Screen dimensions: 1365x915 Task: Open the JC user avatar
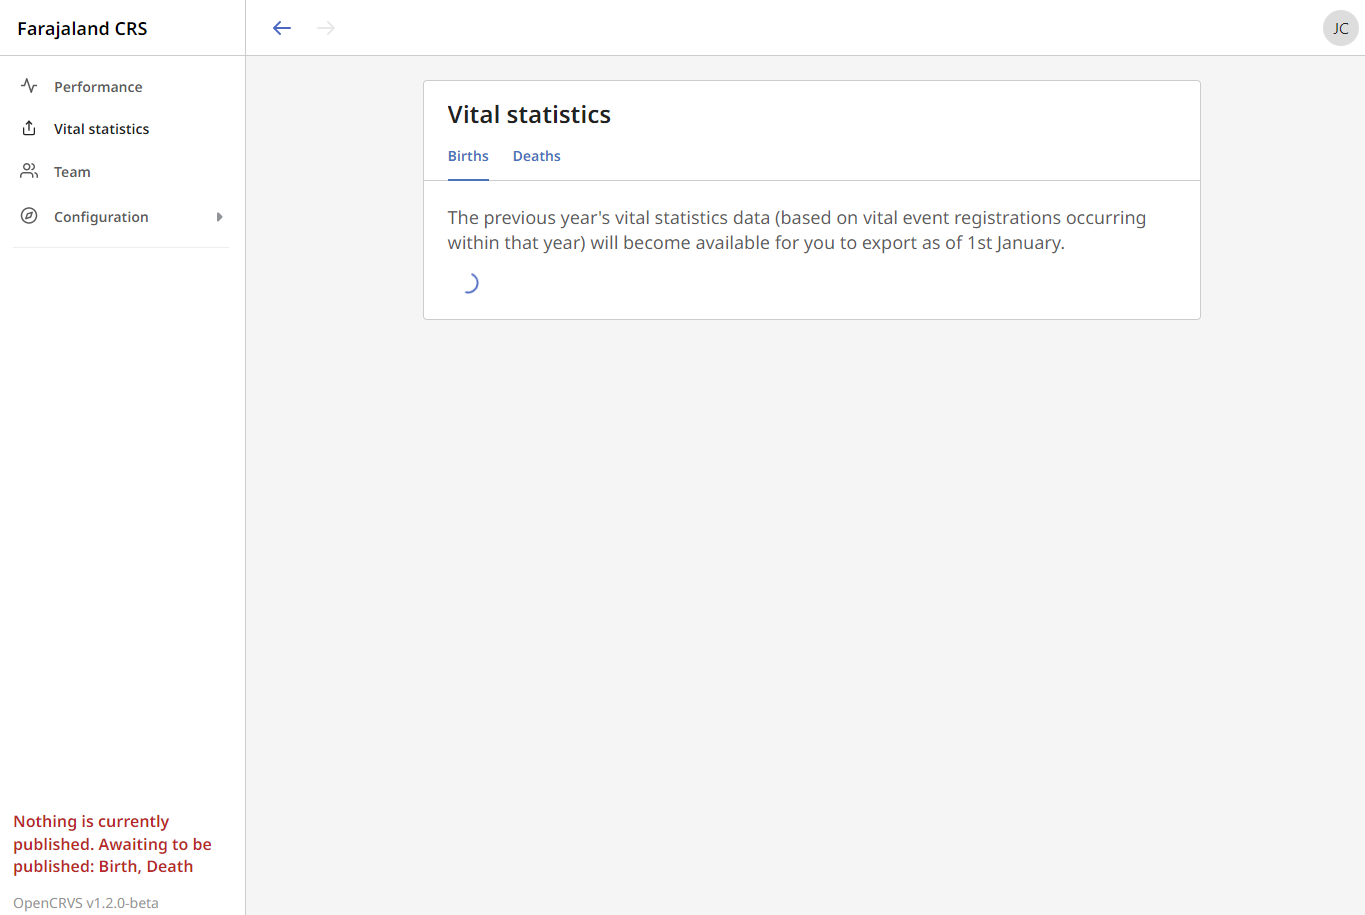(1340, 28)
